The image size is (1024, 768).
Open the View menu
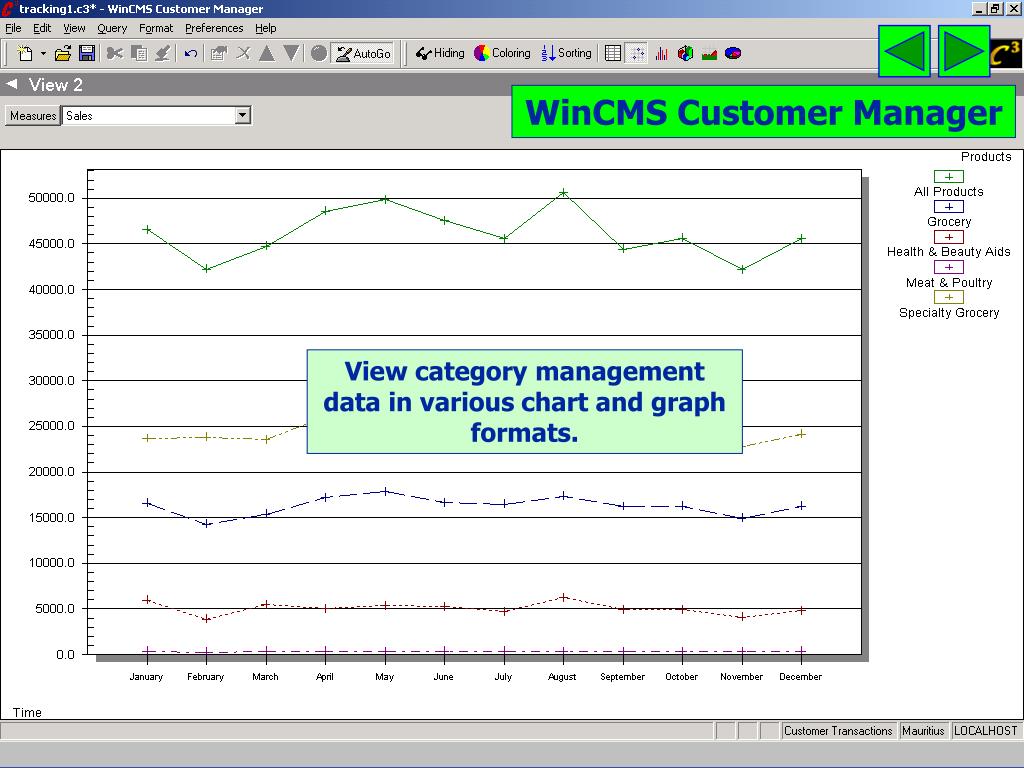coord(74,28)
